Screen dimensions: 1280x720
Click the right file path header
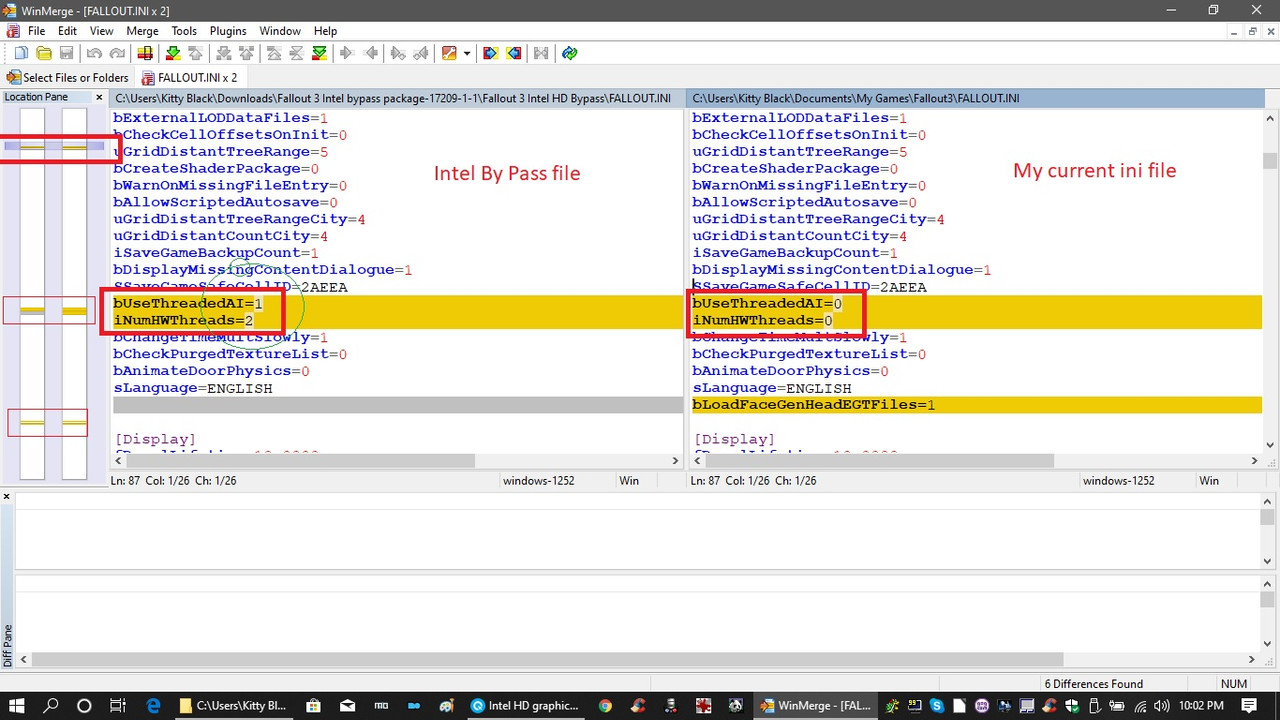pos(975,98)
